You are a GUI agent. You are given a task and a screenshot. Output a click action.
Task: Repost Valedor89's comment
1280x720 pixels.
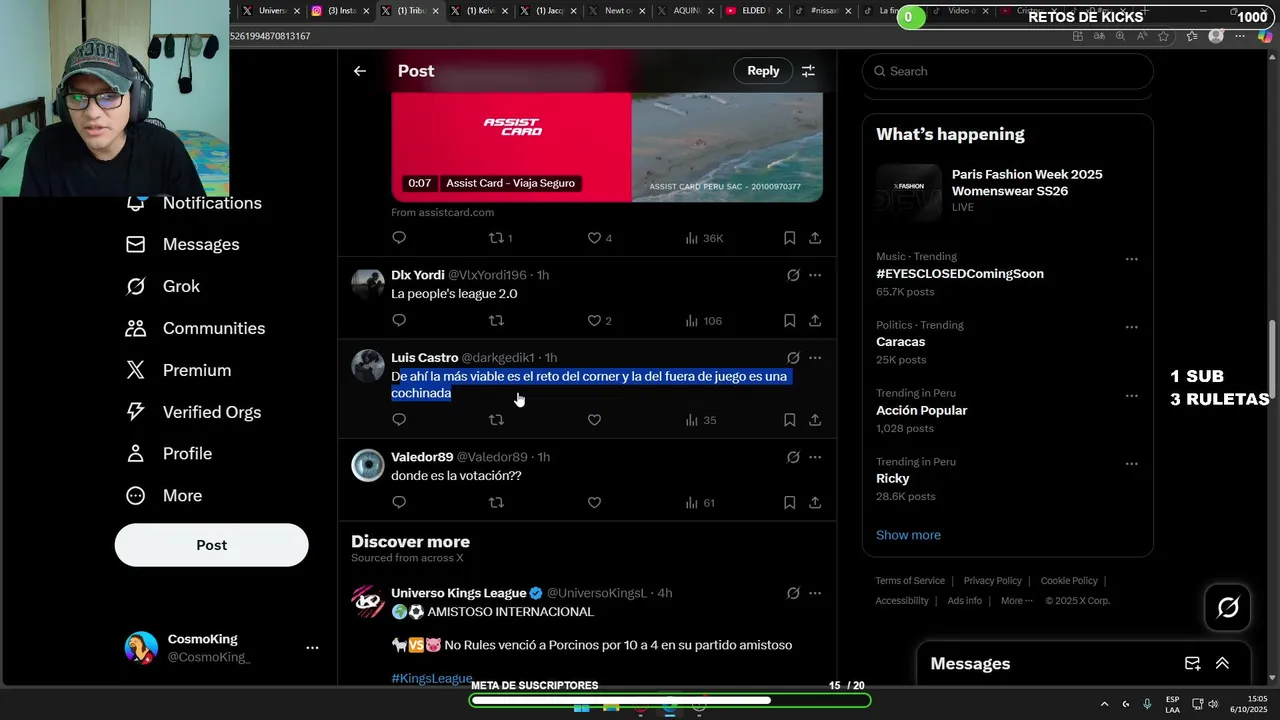pyautogui.click(x=496, y=503)
